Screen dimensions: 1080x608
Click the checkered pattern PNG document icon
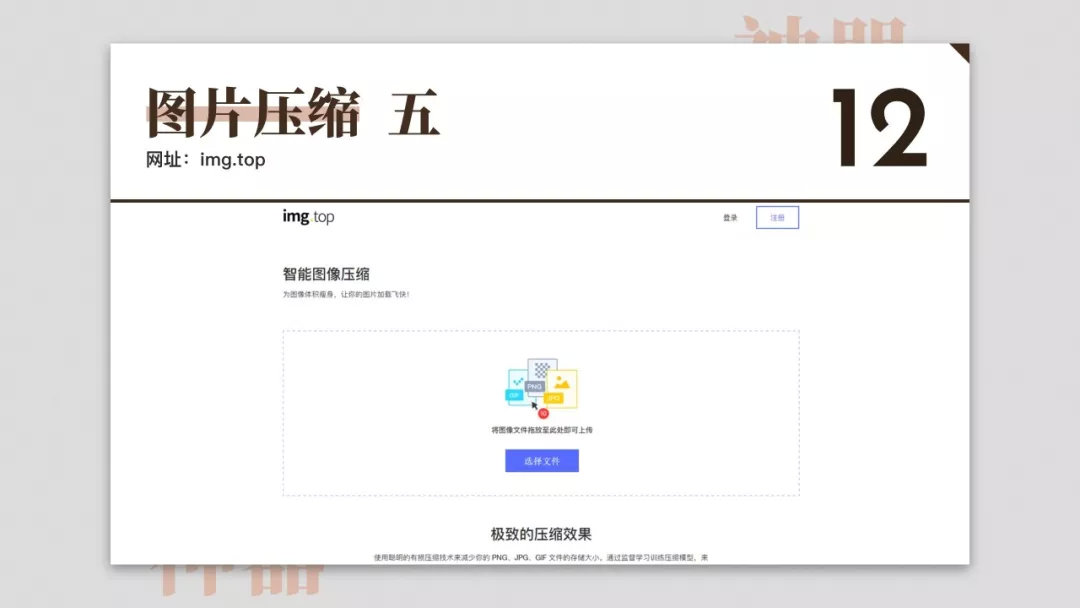coord(542,368)
